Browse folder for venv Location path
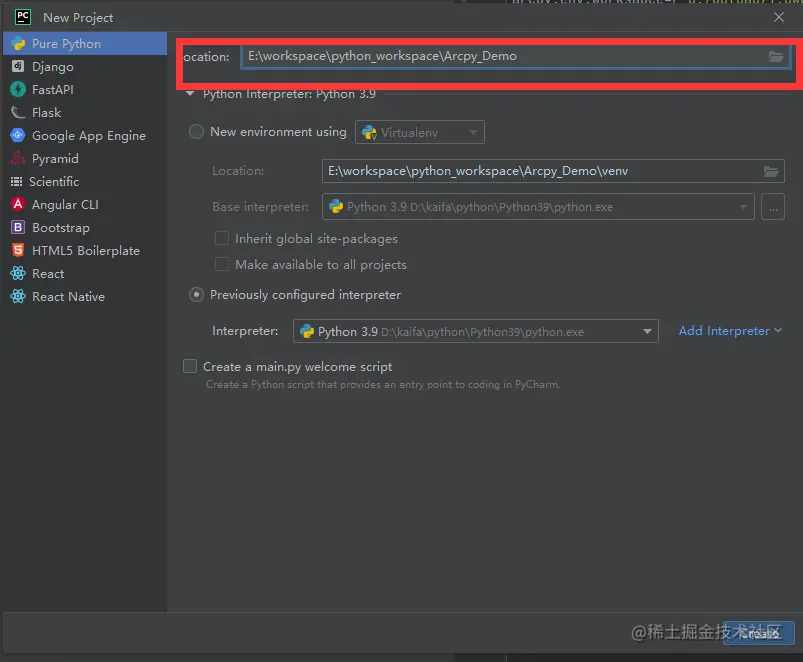 (x=771, y=172)
